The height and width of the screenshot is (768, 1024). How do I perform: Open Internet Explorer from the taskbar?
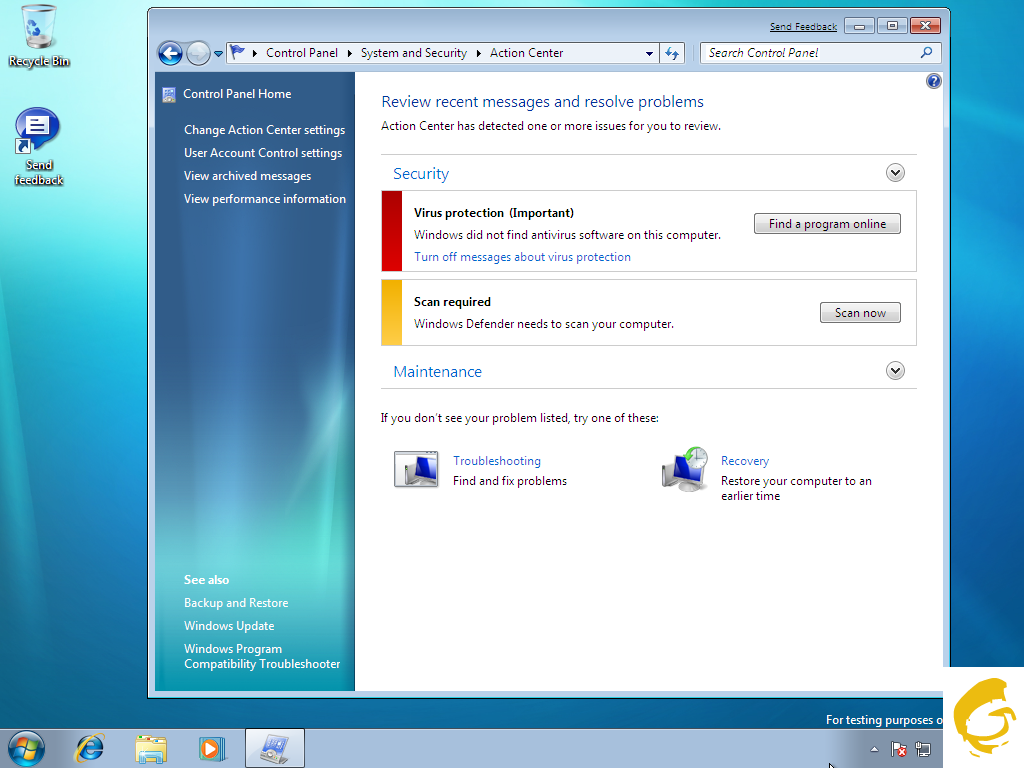[90, 748]
